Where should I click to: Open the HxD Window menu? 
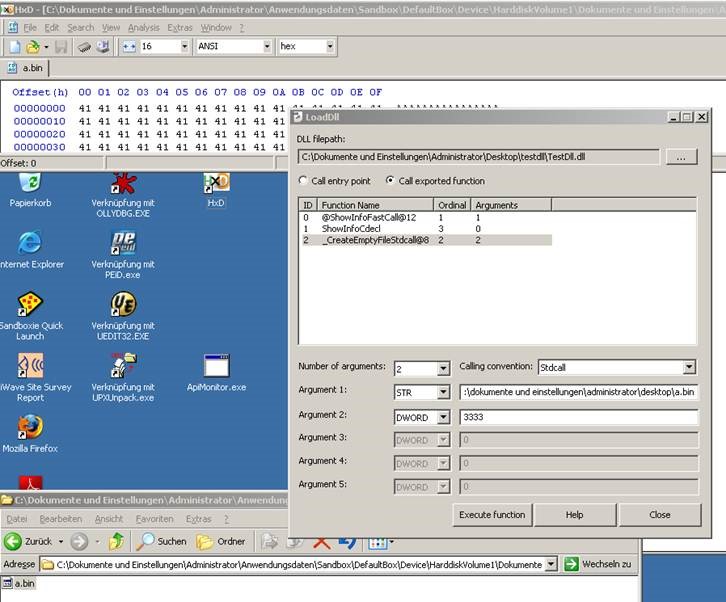(x=216, y=28)
